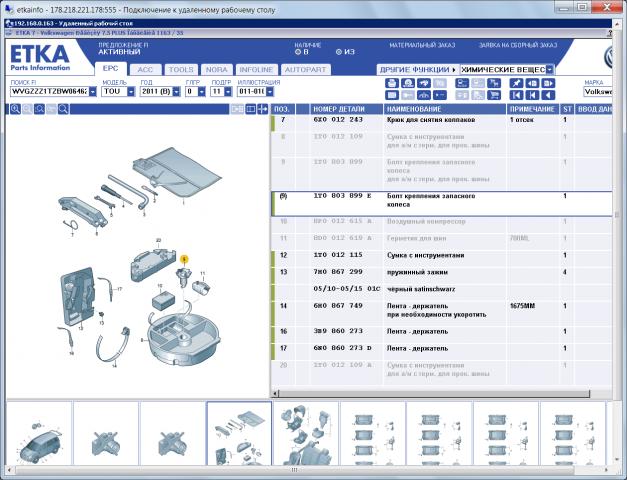Open the ПОИСК FI VIN dropdown arrow
The height and width of the screenshot is (480, 627).
(93, 92)
